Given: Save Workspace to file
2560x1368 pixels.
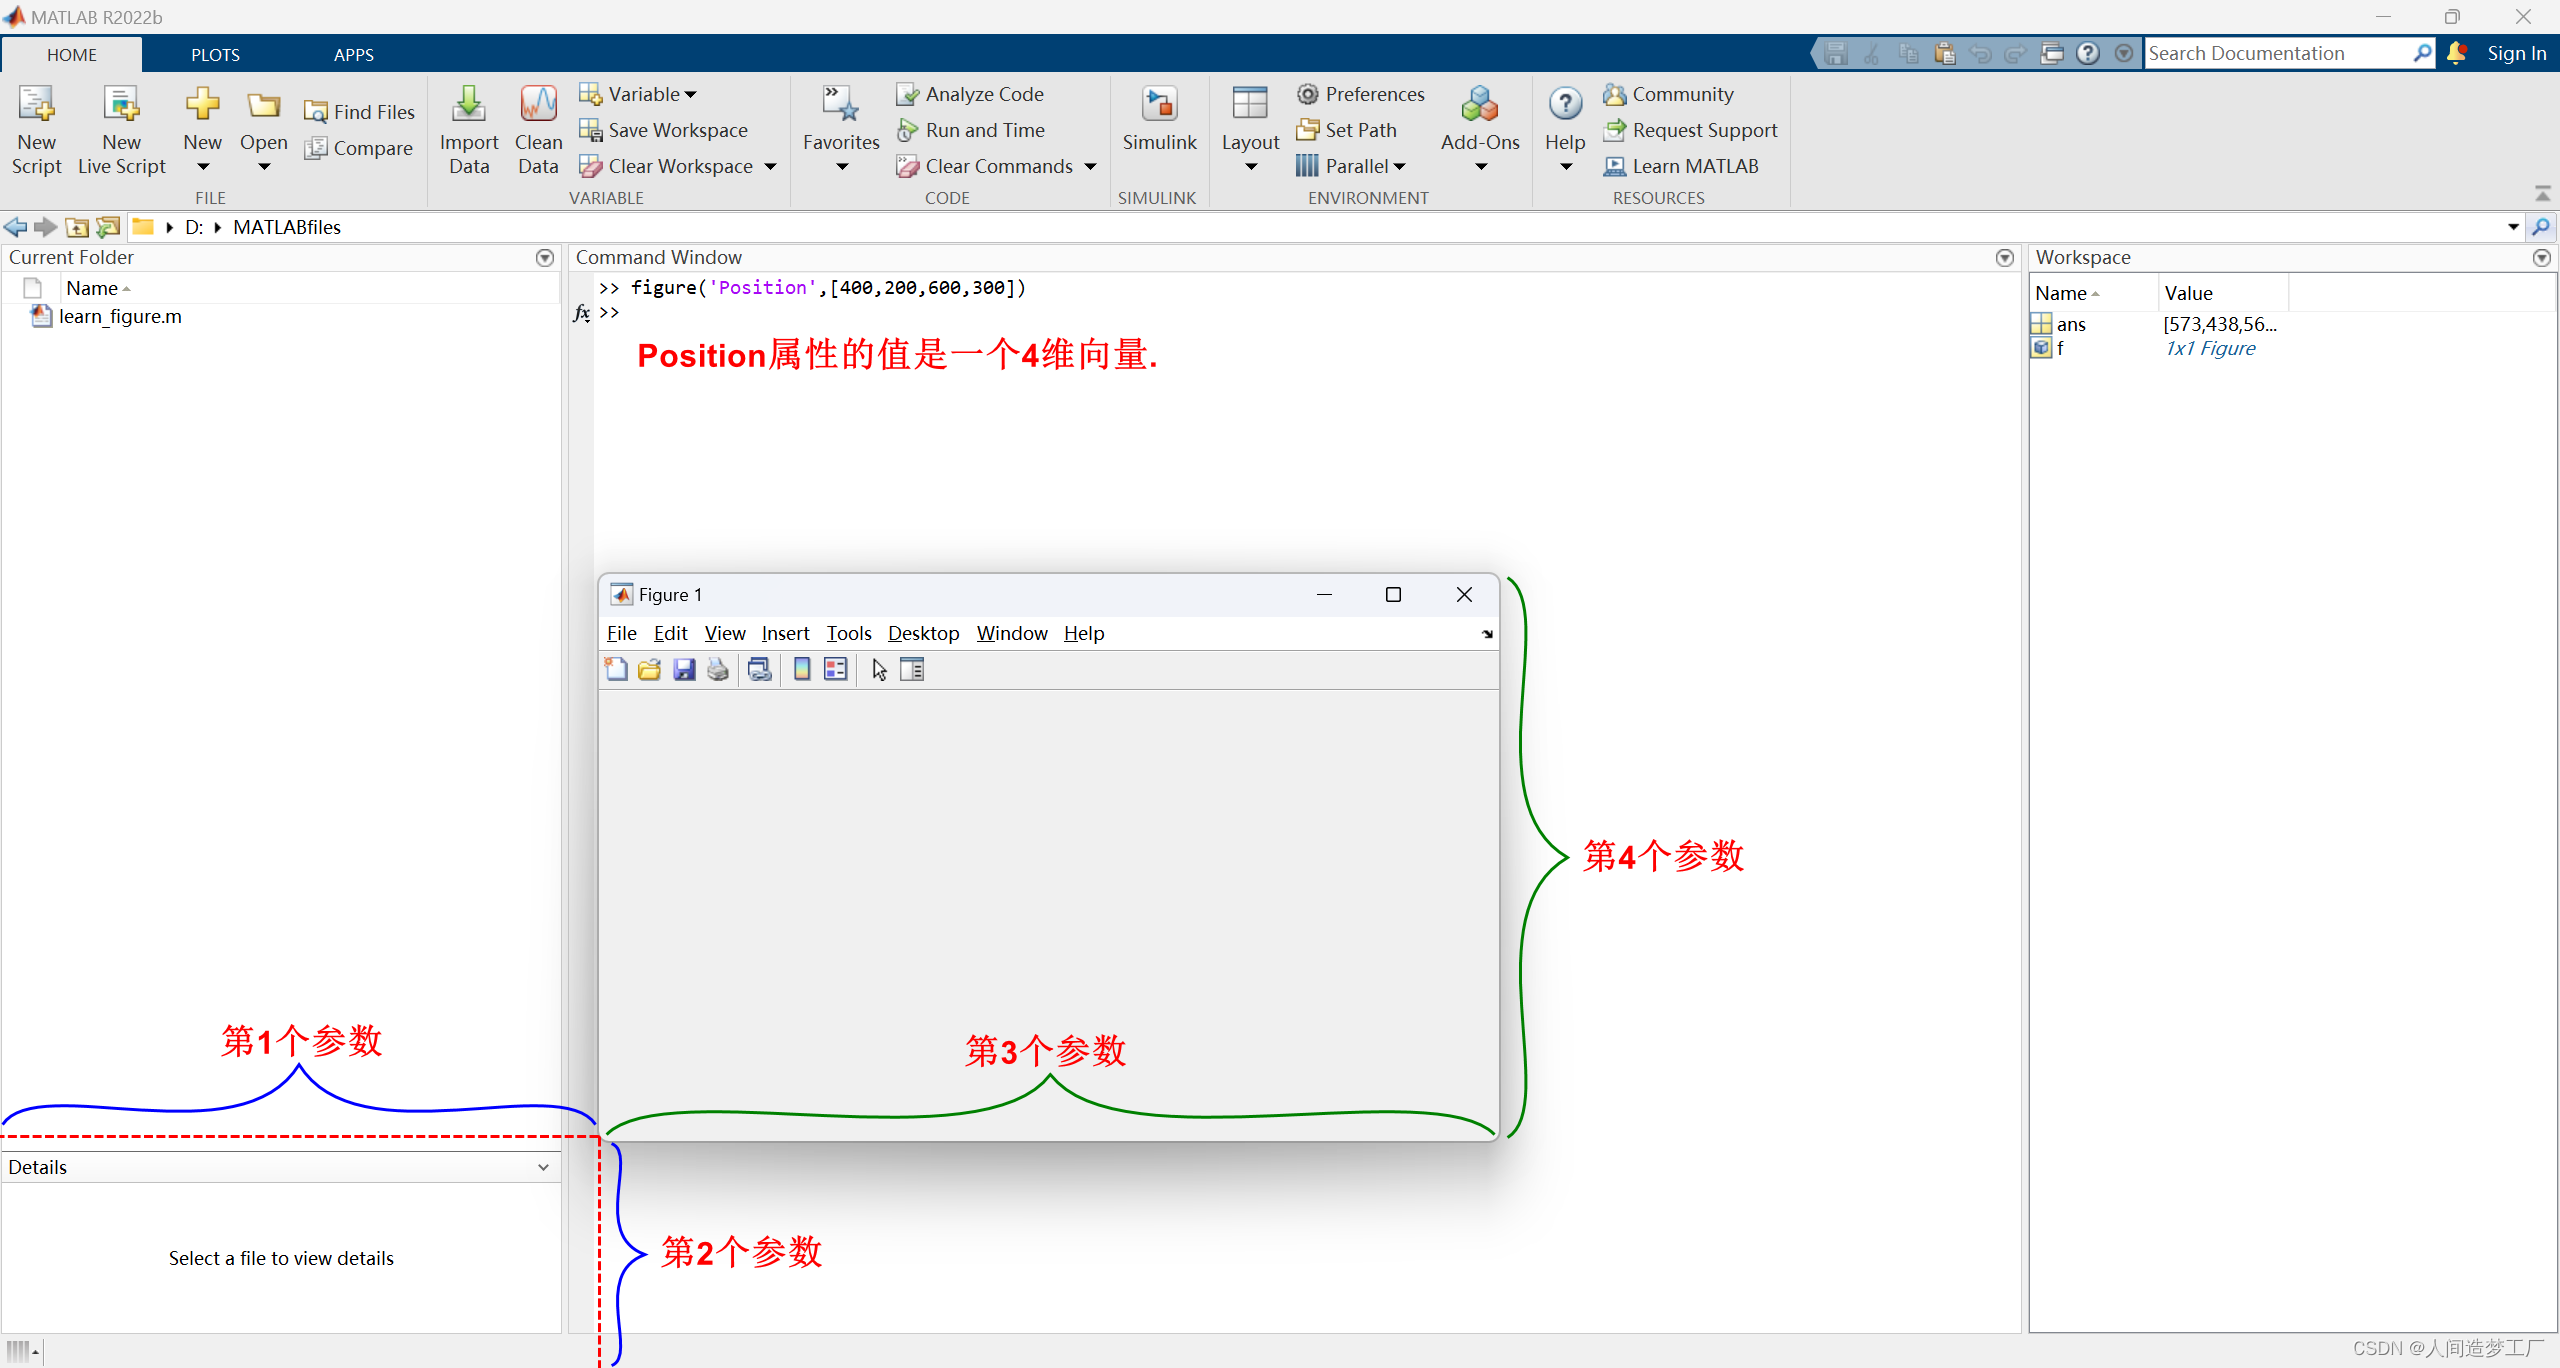Looking at the screenshot, I should point(664,130).
